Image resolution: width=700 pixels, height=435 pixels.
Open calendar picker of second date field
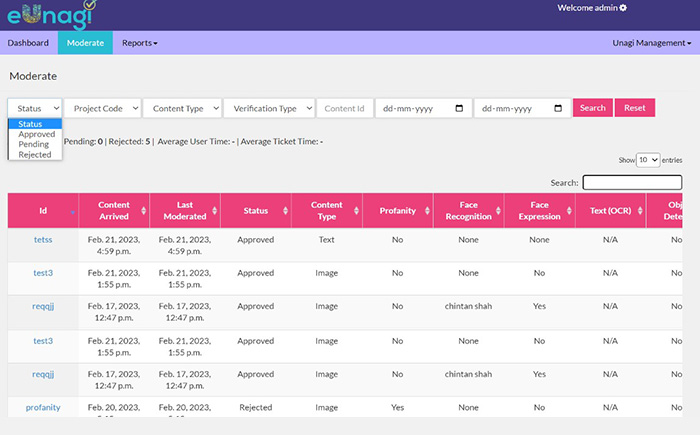[x=558, y=108]
